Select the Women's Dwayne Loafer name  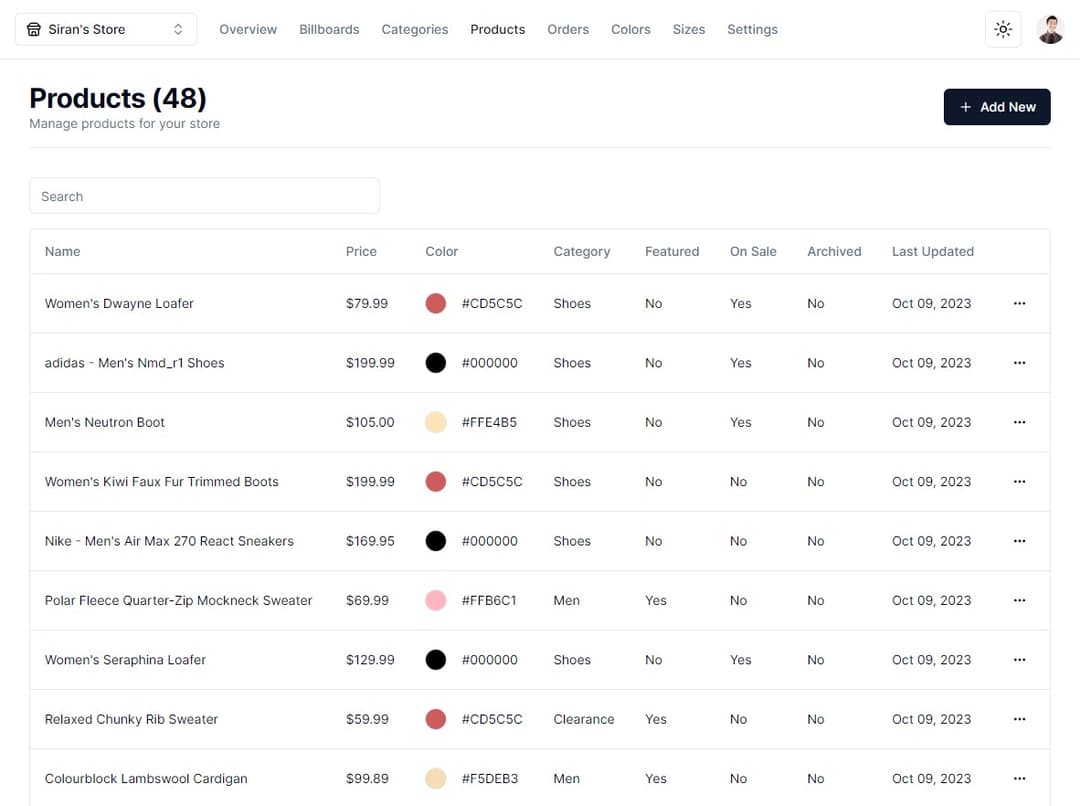(x=119, y=303)
